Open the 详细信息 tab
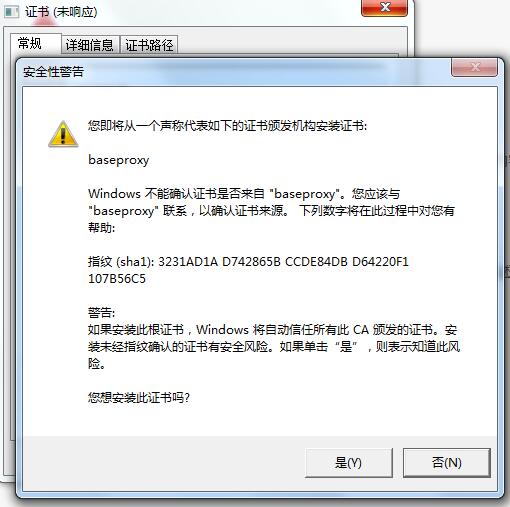The width and height of the screenshot is (510, 507). [x=90, y=45]
